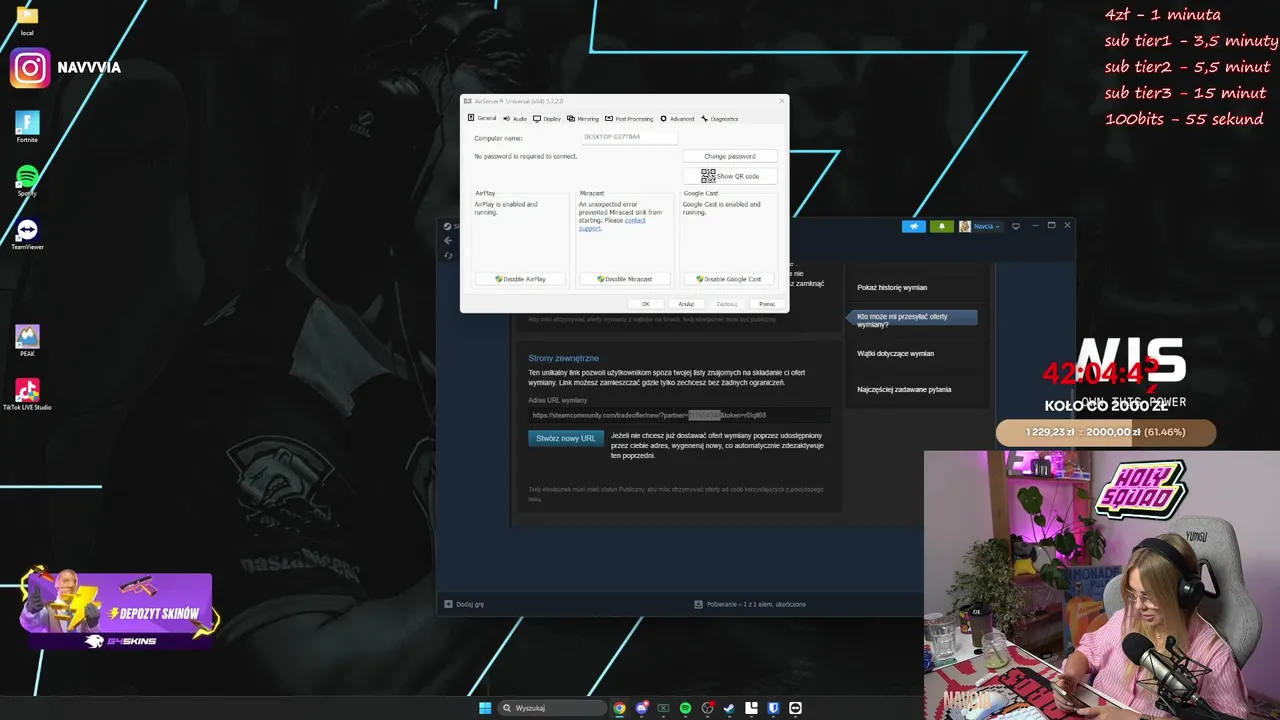Open Bitwarden from the taskbar
Image resolution: width=1280 pixels, height=720 pixels.
coord(773,708)
